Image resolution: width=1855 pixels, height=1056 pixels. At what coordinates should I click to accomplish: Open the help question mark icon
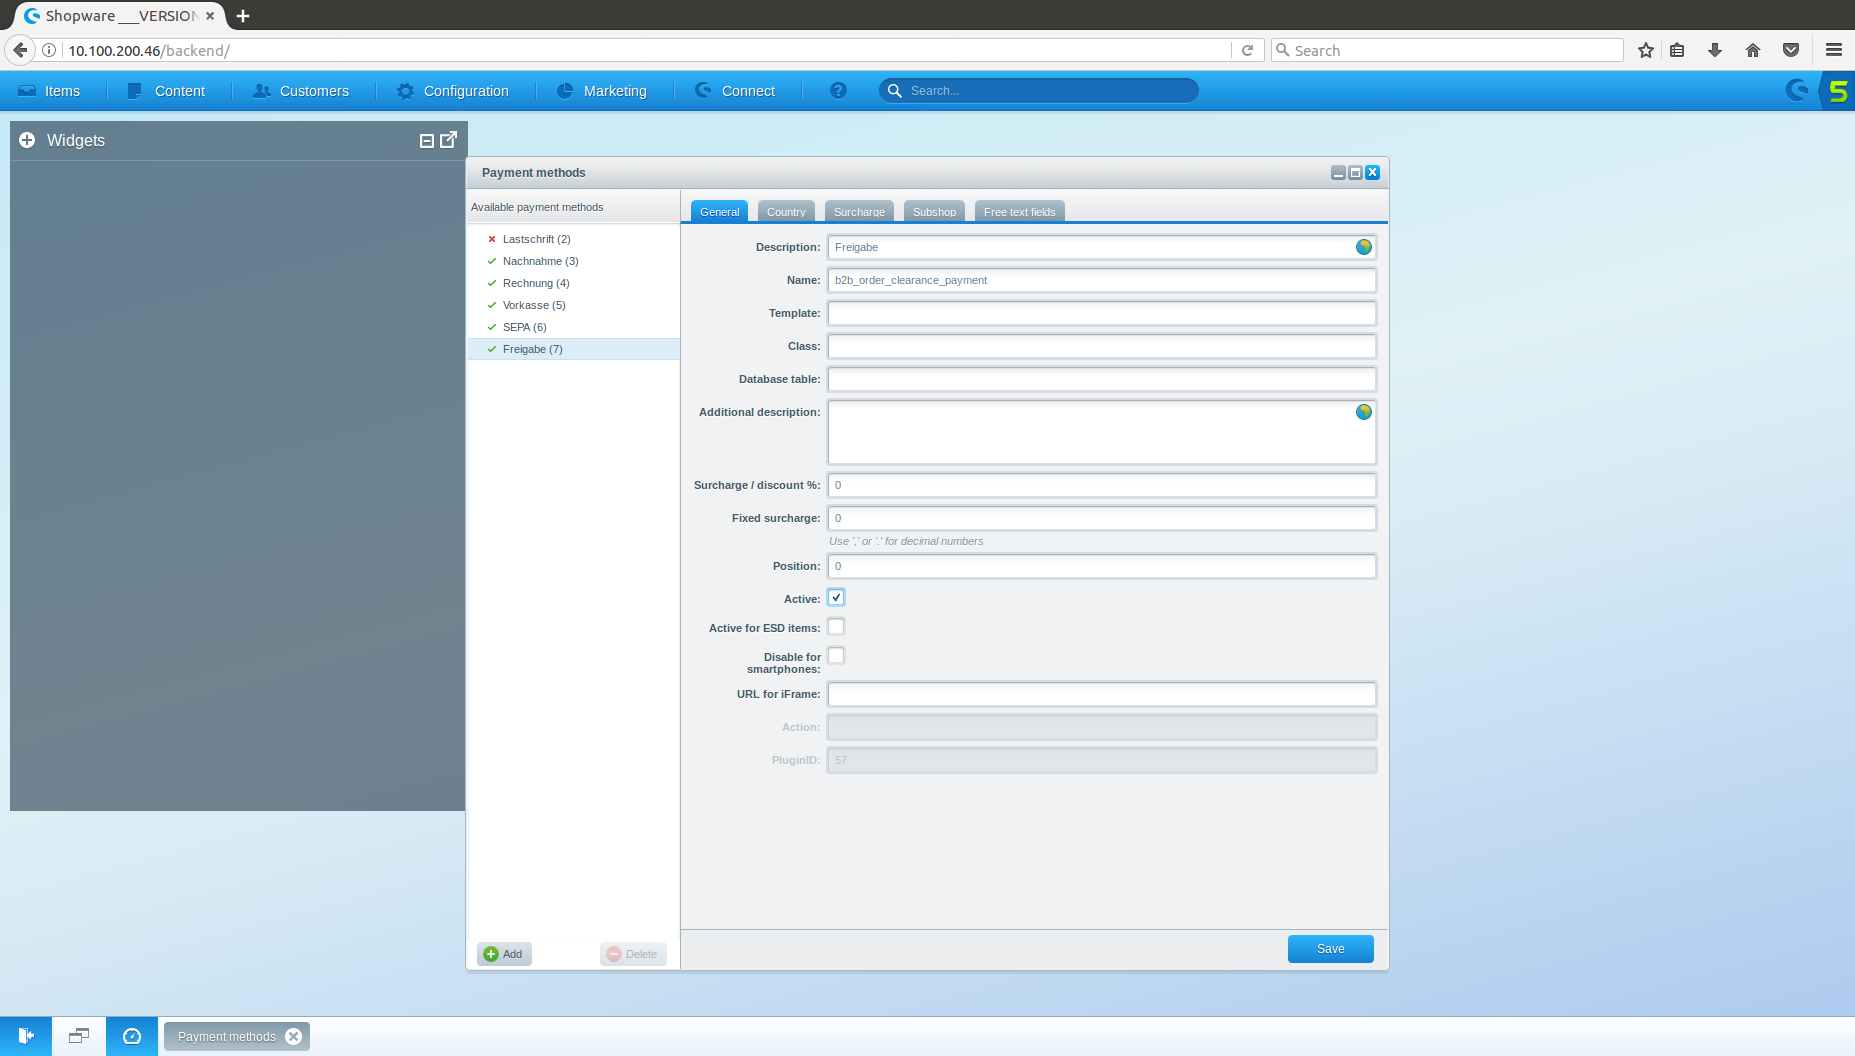coord(838,91)
